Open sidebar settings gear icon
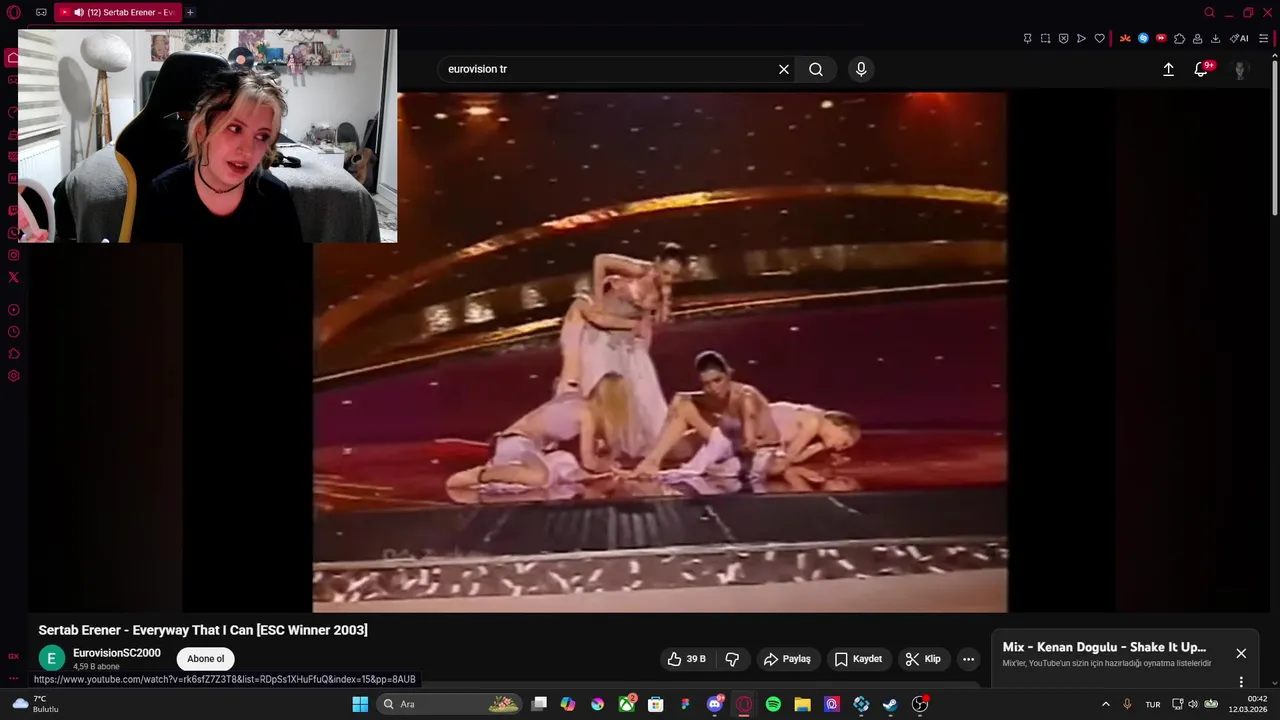The height and width of the screenshot is (720, 1280). [x=13, y=376]
